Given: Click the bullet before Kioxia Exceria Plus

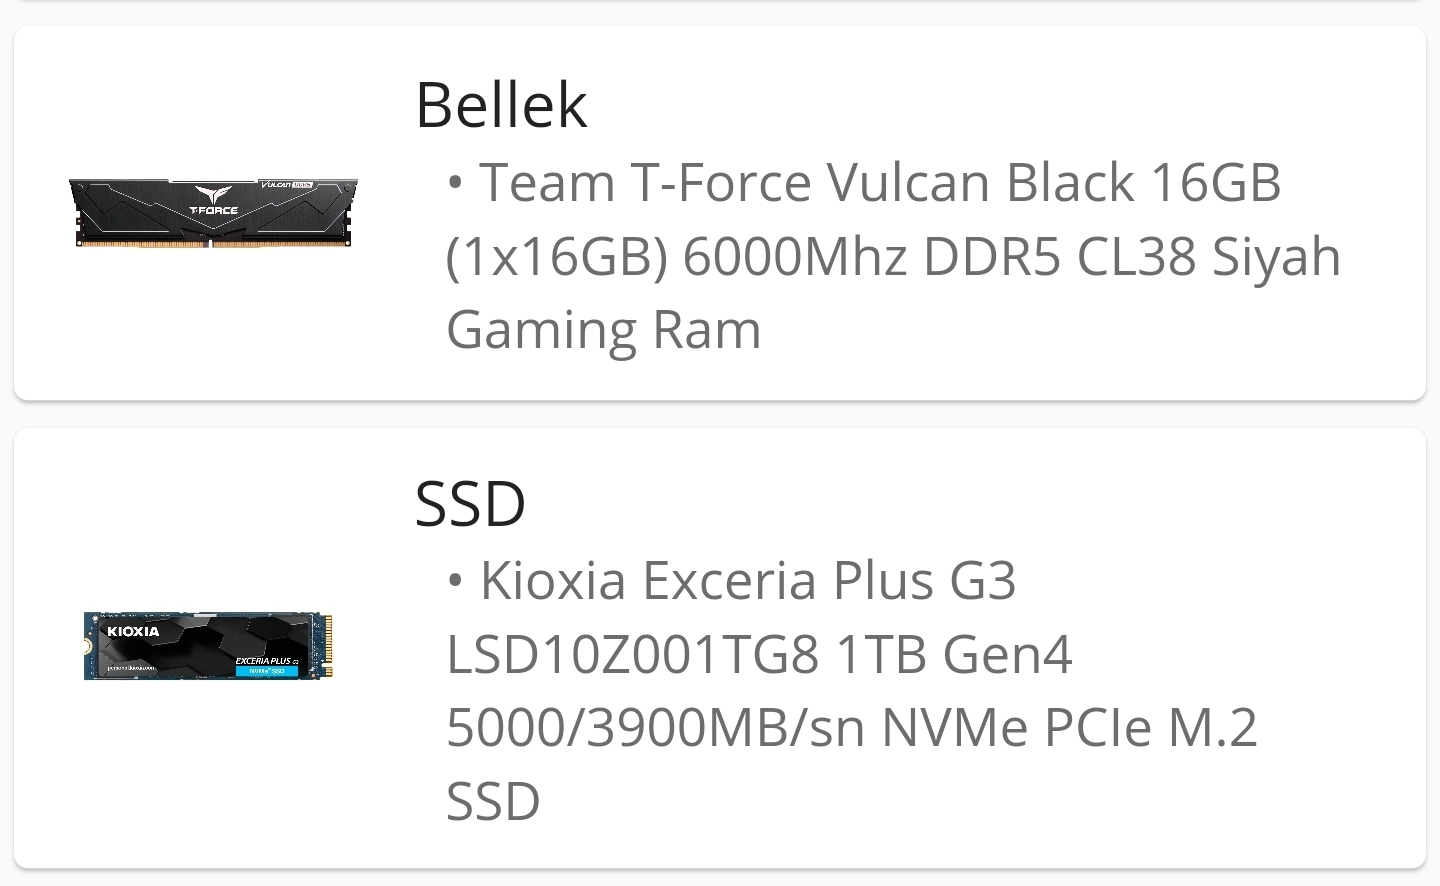Looking at the screenshot, I should click(x=455, y=580).
